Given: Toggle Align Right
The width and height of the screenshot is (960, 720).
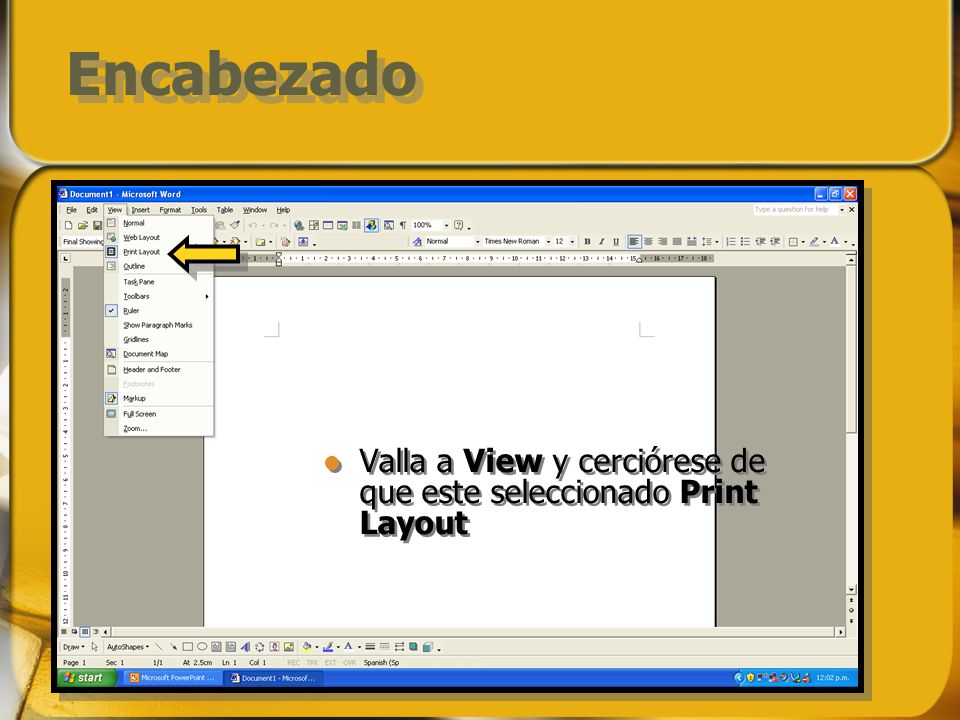Looking at the screenshot, I should point(662,242).
